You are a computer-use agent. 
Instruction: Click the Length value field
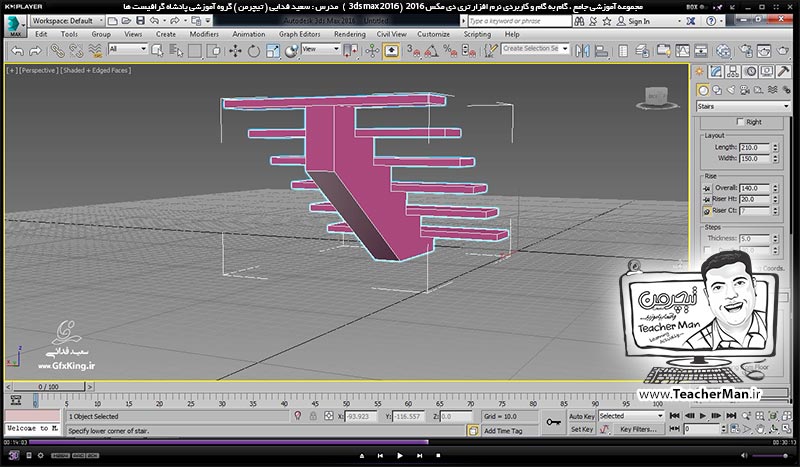click(755, 148)
